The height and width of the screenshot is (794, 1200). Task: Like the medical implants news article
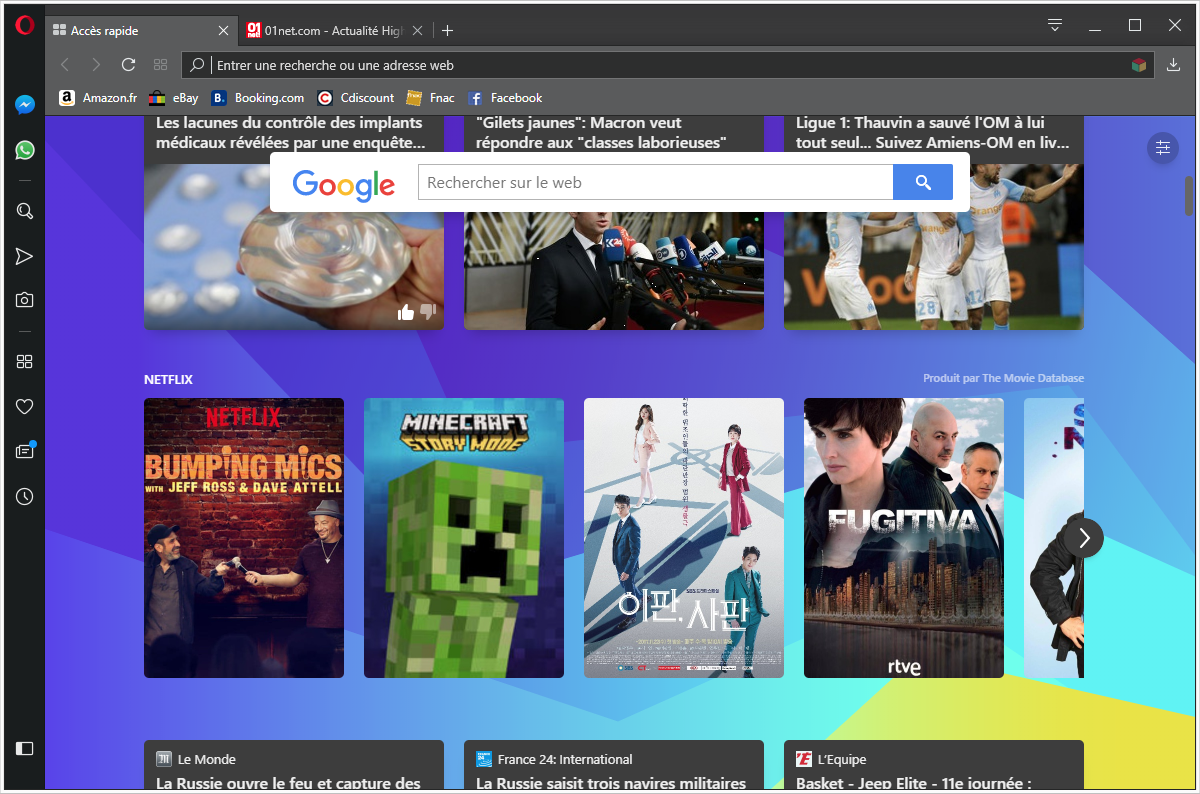tap(405, 312)
